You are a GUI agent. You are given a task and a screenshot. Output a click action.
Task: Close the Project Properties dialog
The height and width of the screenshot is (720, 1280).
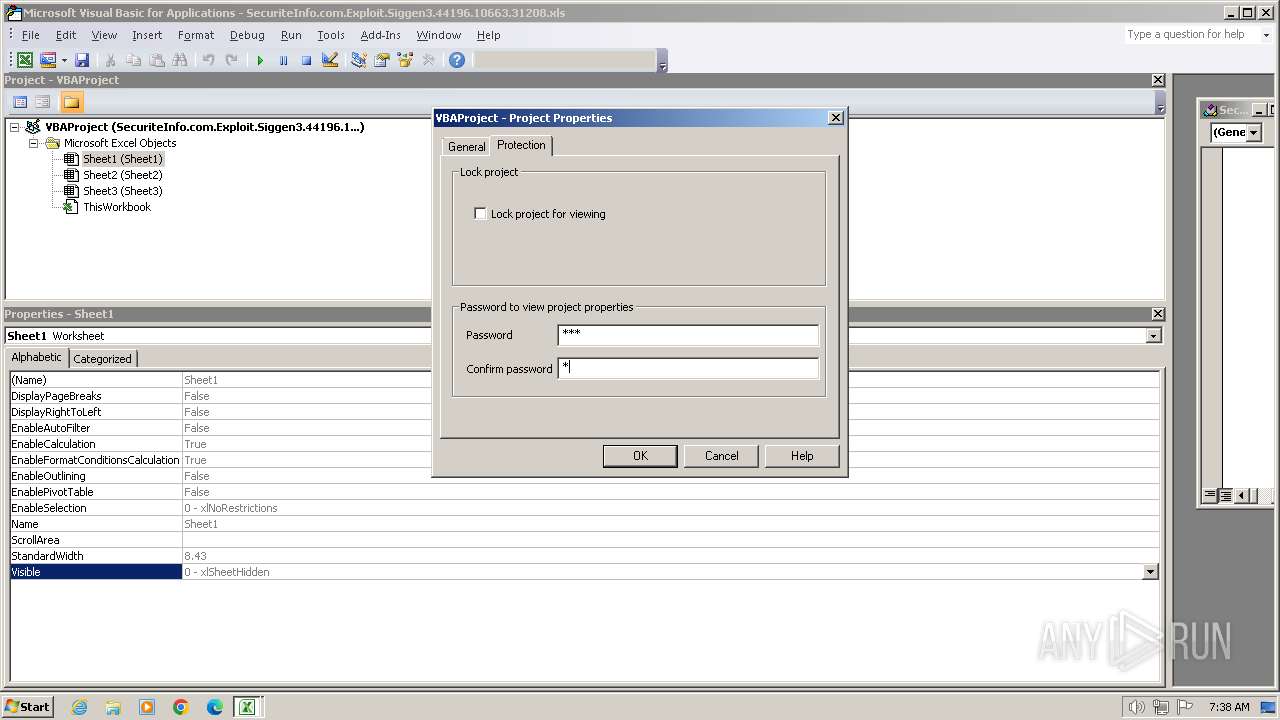pos(836,118)
